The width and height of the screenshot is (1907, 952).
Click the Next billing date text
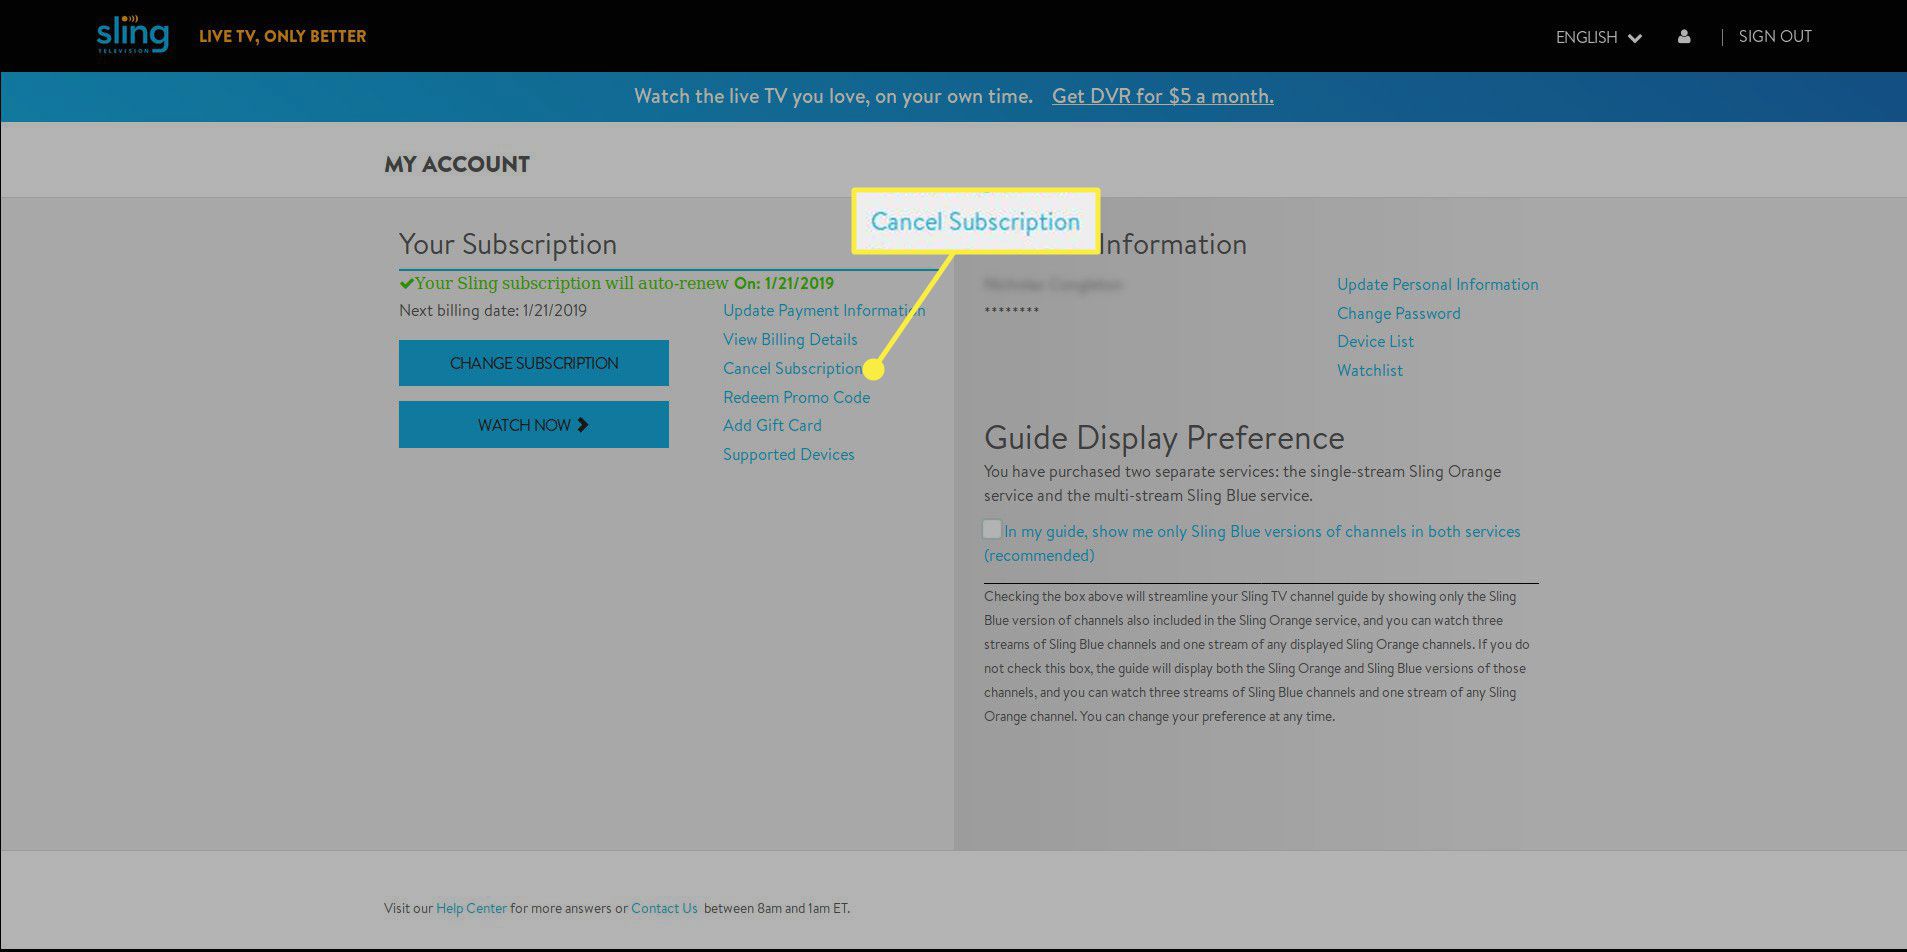(493, 311)
